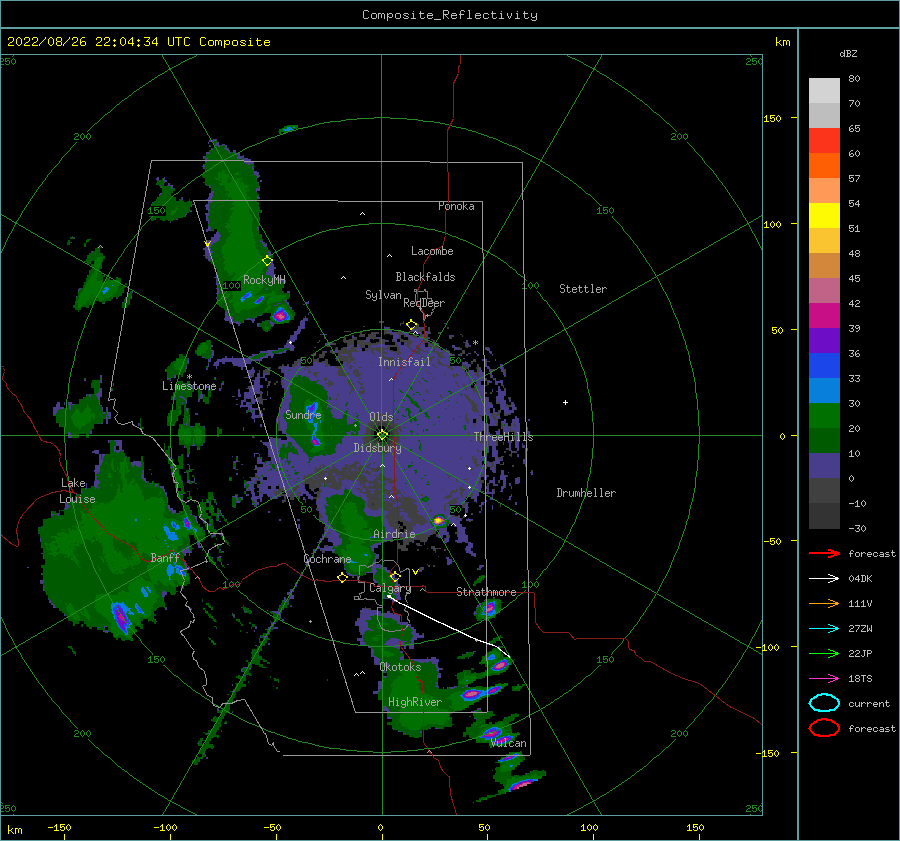Pick the red swatch between 65 and 60
The height and width of the screenshot is (841, 900).
click(824, 141)
